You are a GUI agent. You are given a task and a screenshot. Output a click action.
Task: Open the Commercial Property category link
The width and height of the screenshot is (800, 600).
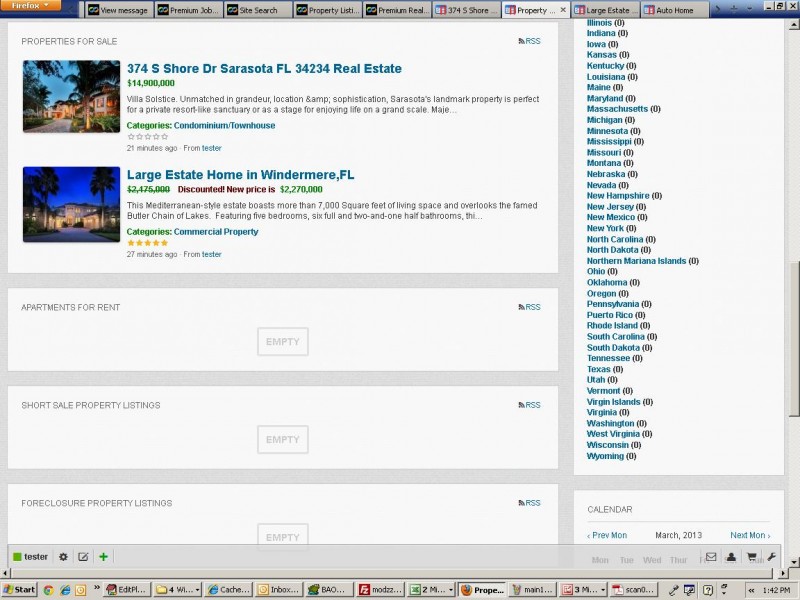(216, 232)
